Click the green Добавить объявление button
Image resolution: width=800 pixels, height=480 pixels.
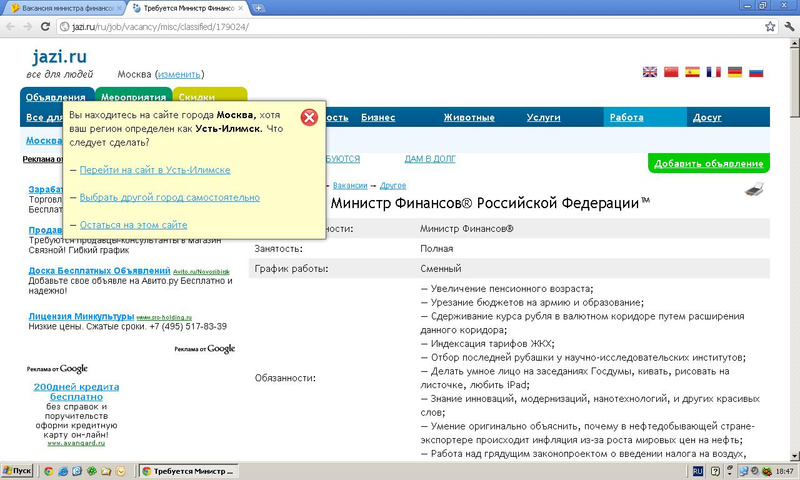(x=709, y=163)
